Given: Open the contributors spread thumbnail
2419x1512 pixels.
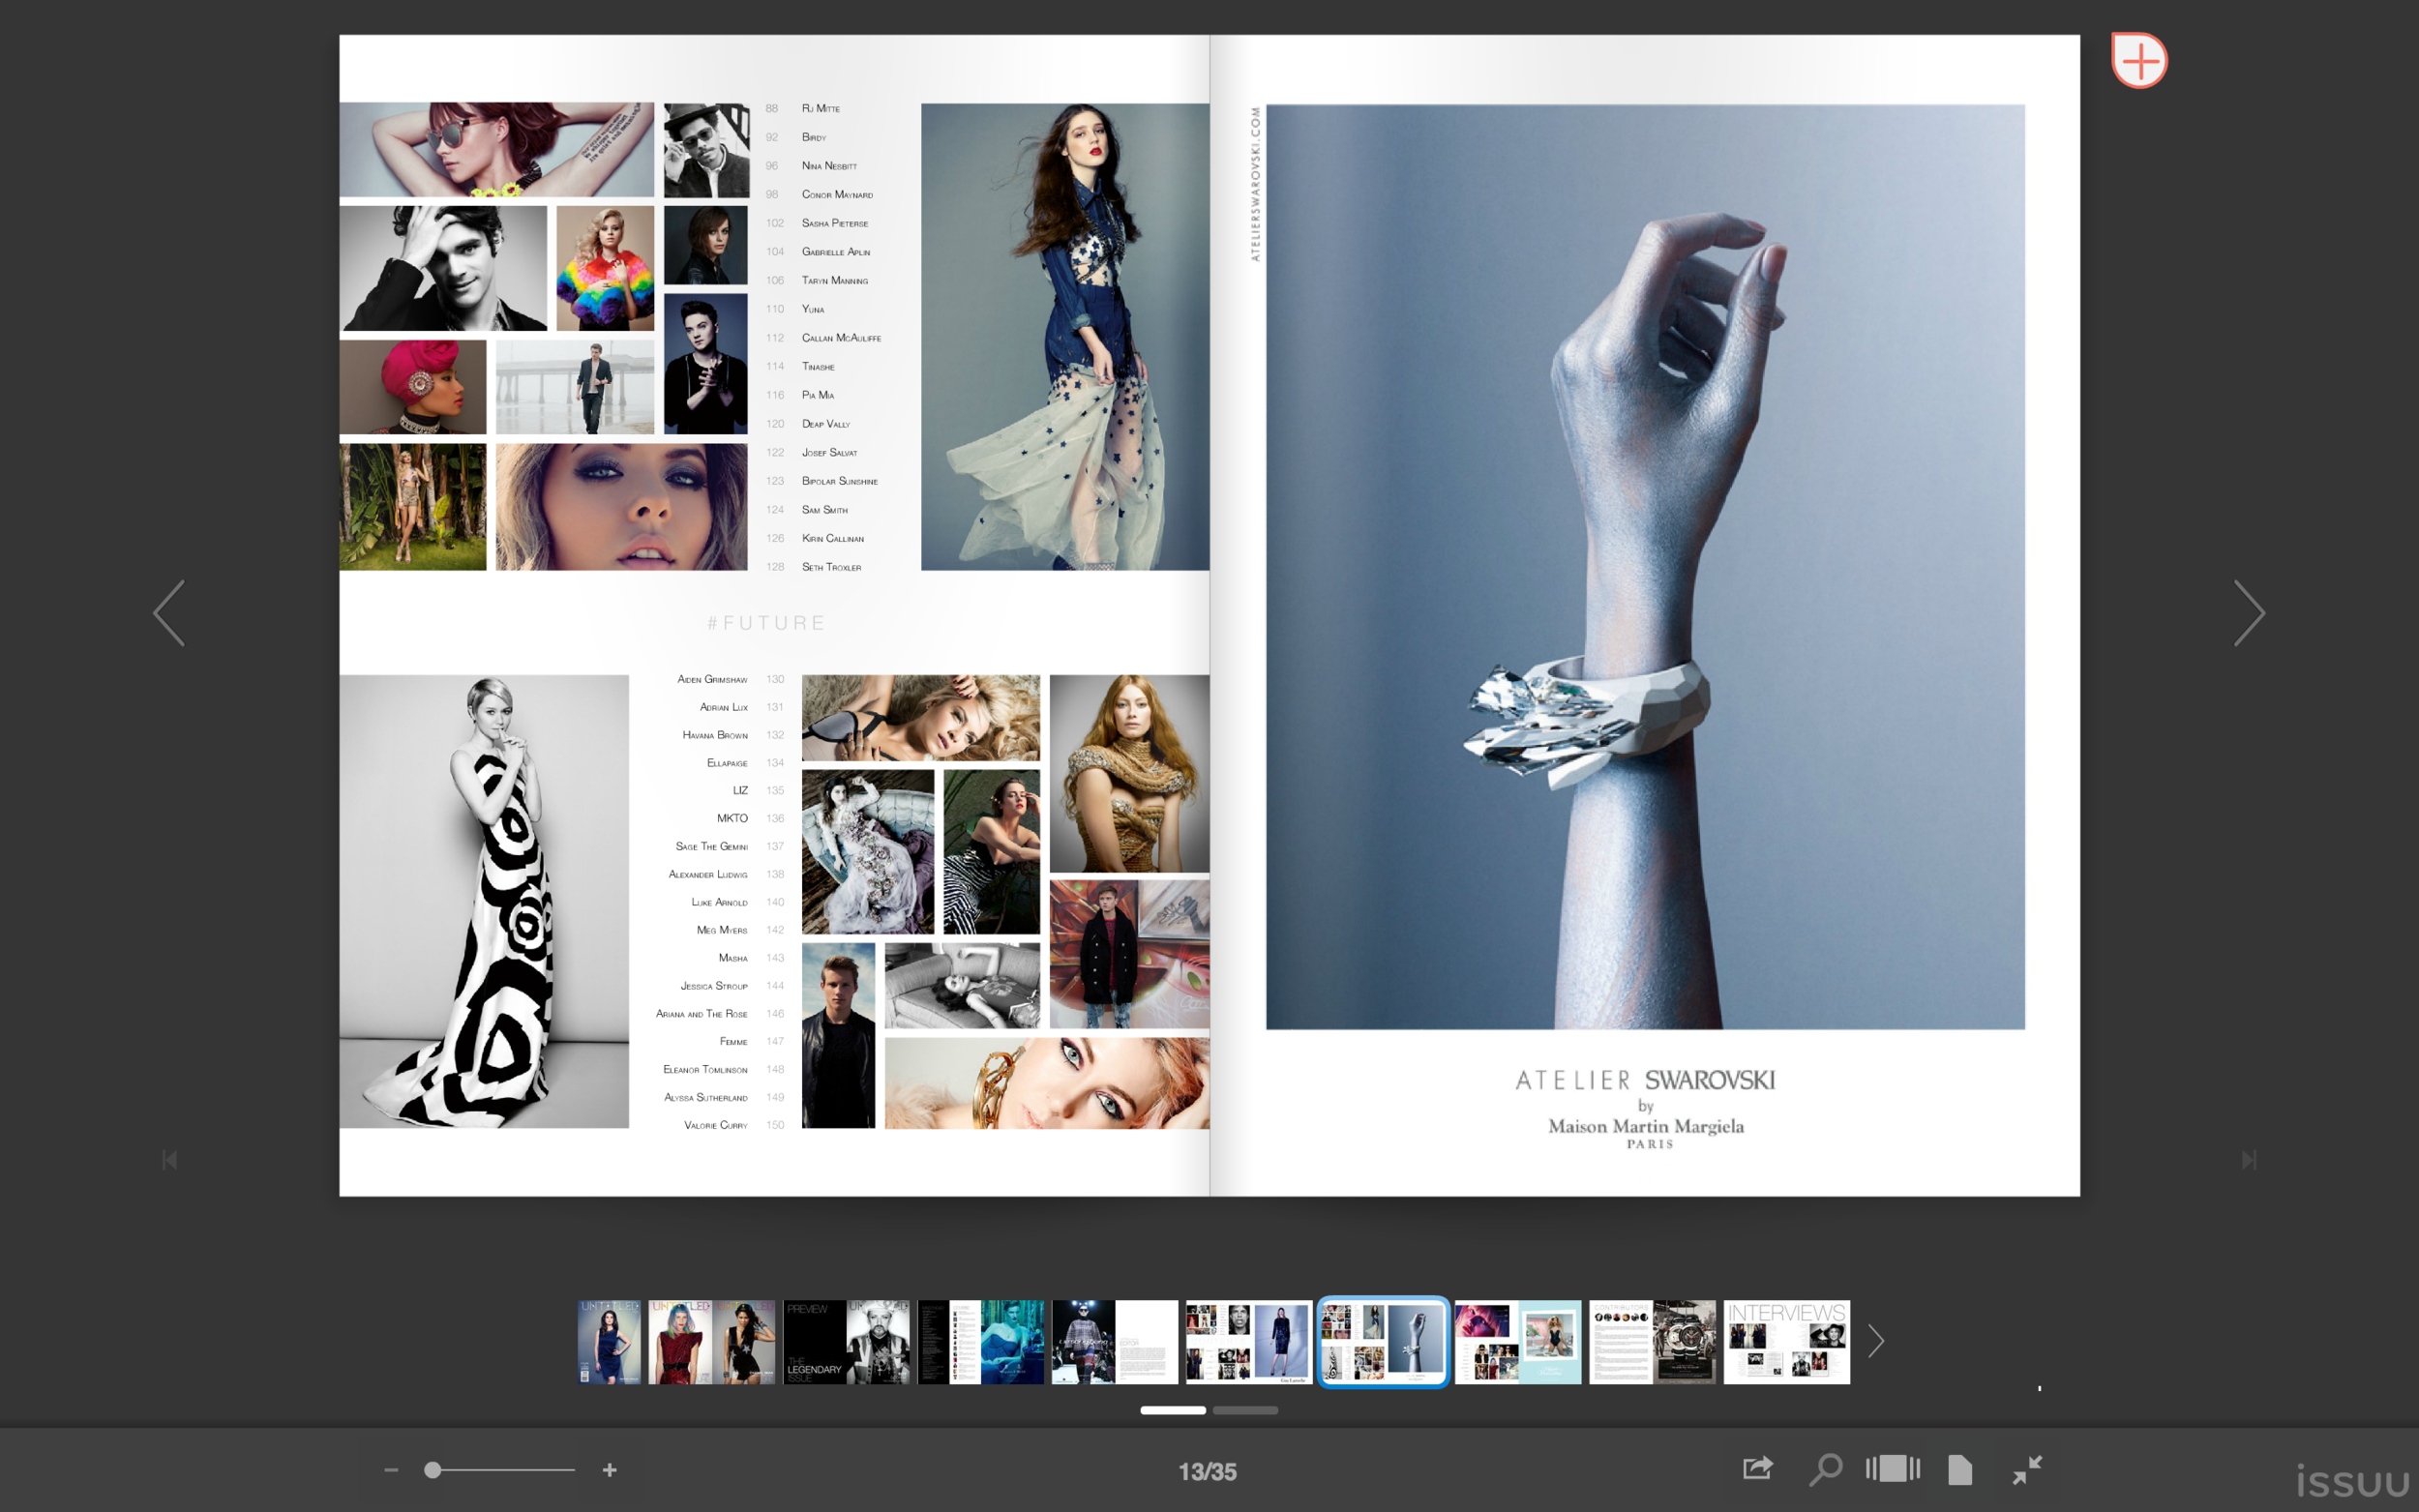Looking at the screenshot, I should [1652, 1342].
